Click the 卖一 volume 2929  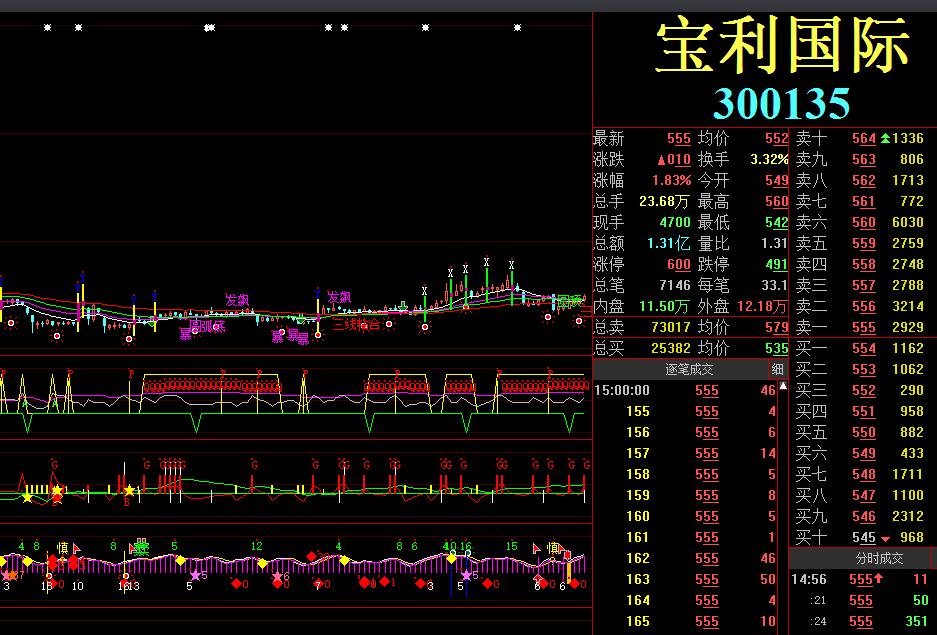(908, 327)
